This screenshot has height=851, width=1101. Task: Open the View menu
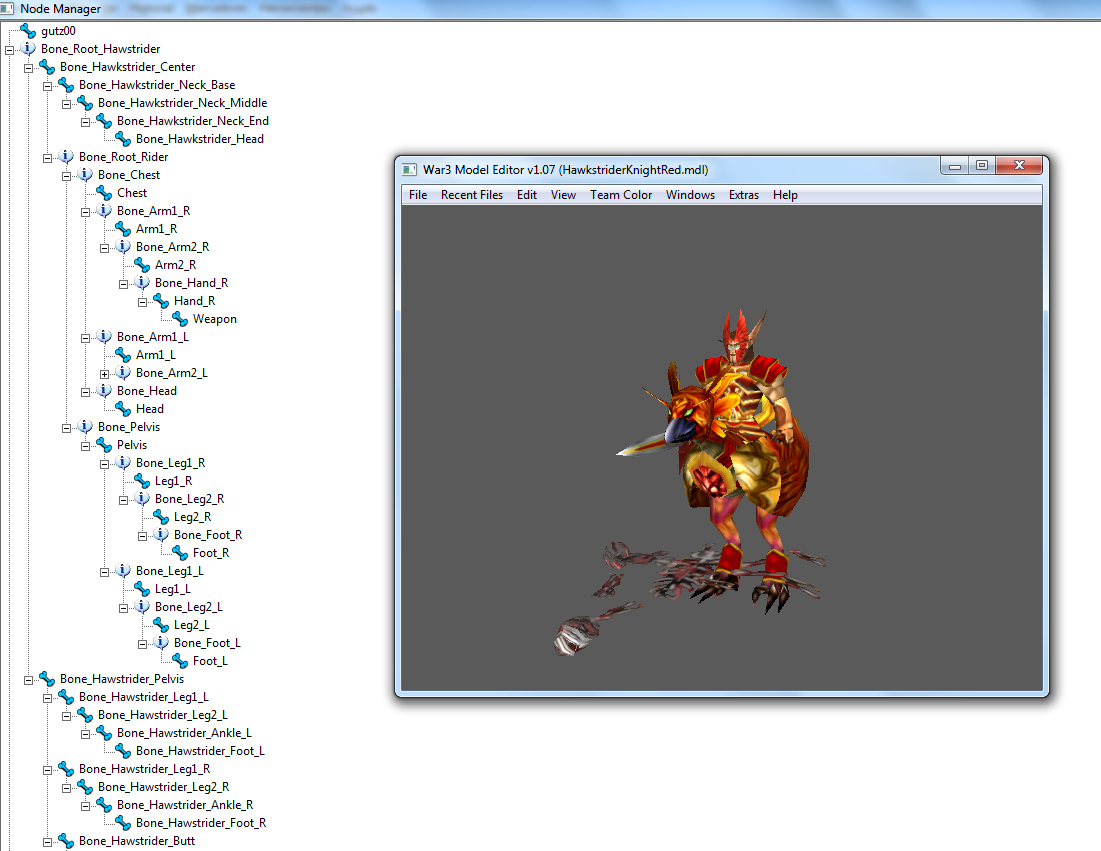(563, 195)
